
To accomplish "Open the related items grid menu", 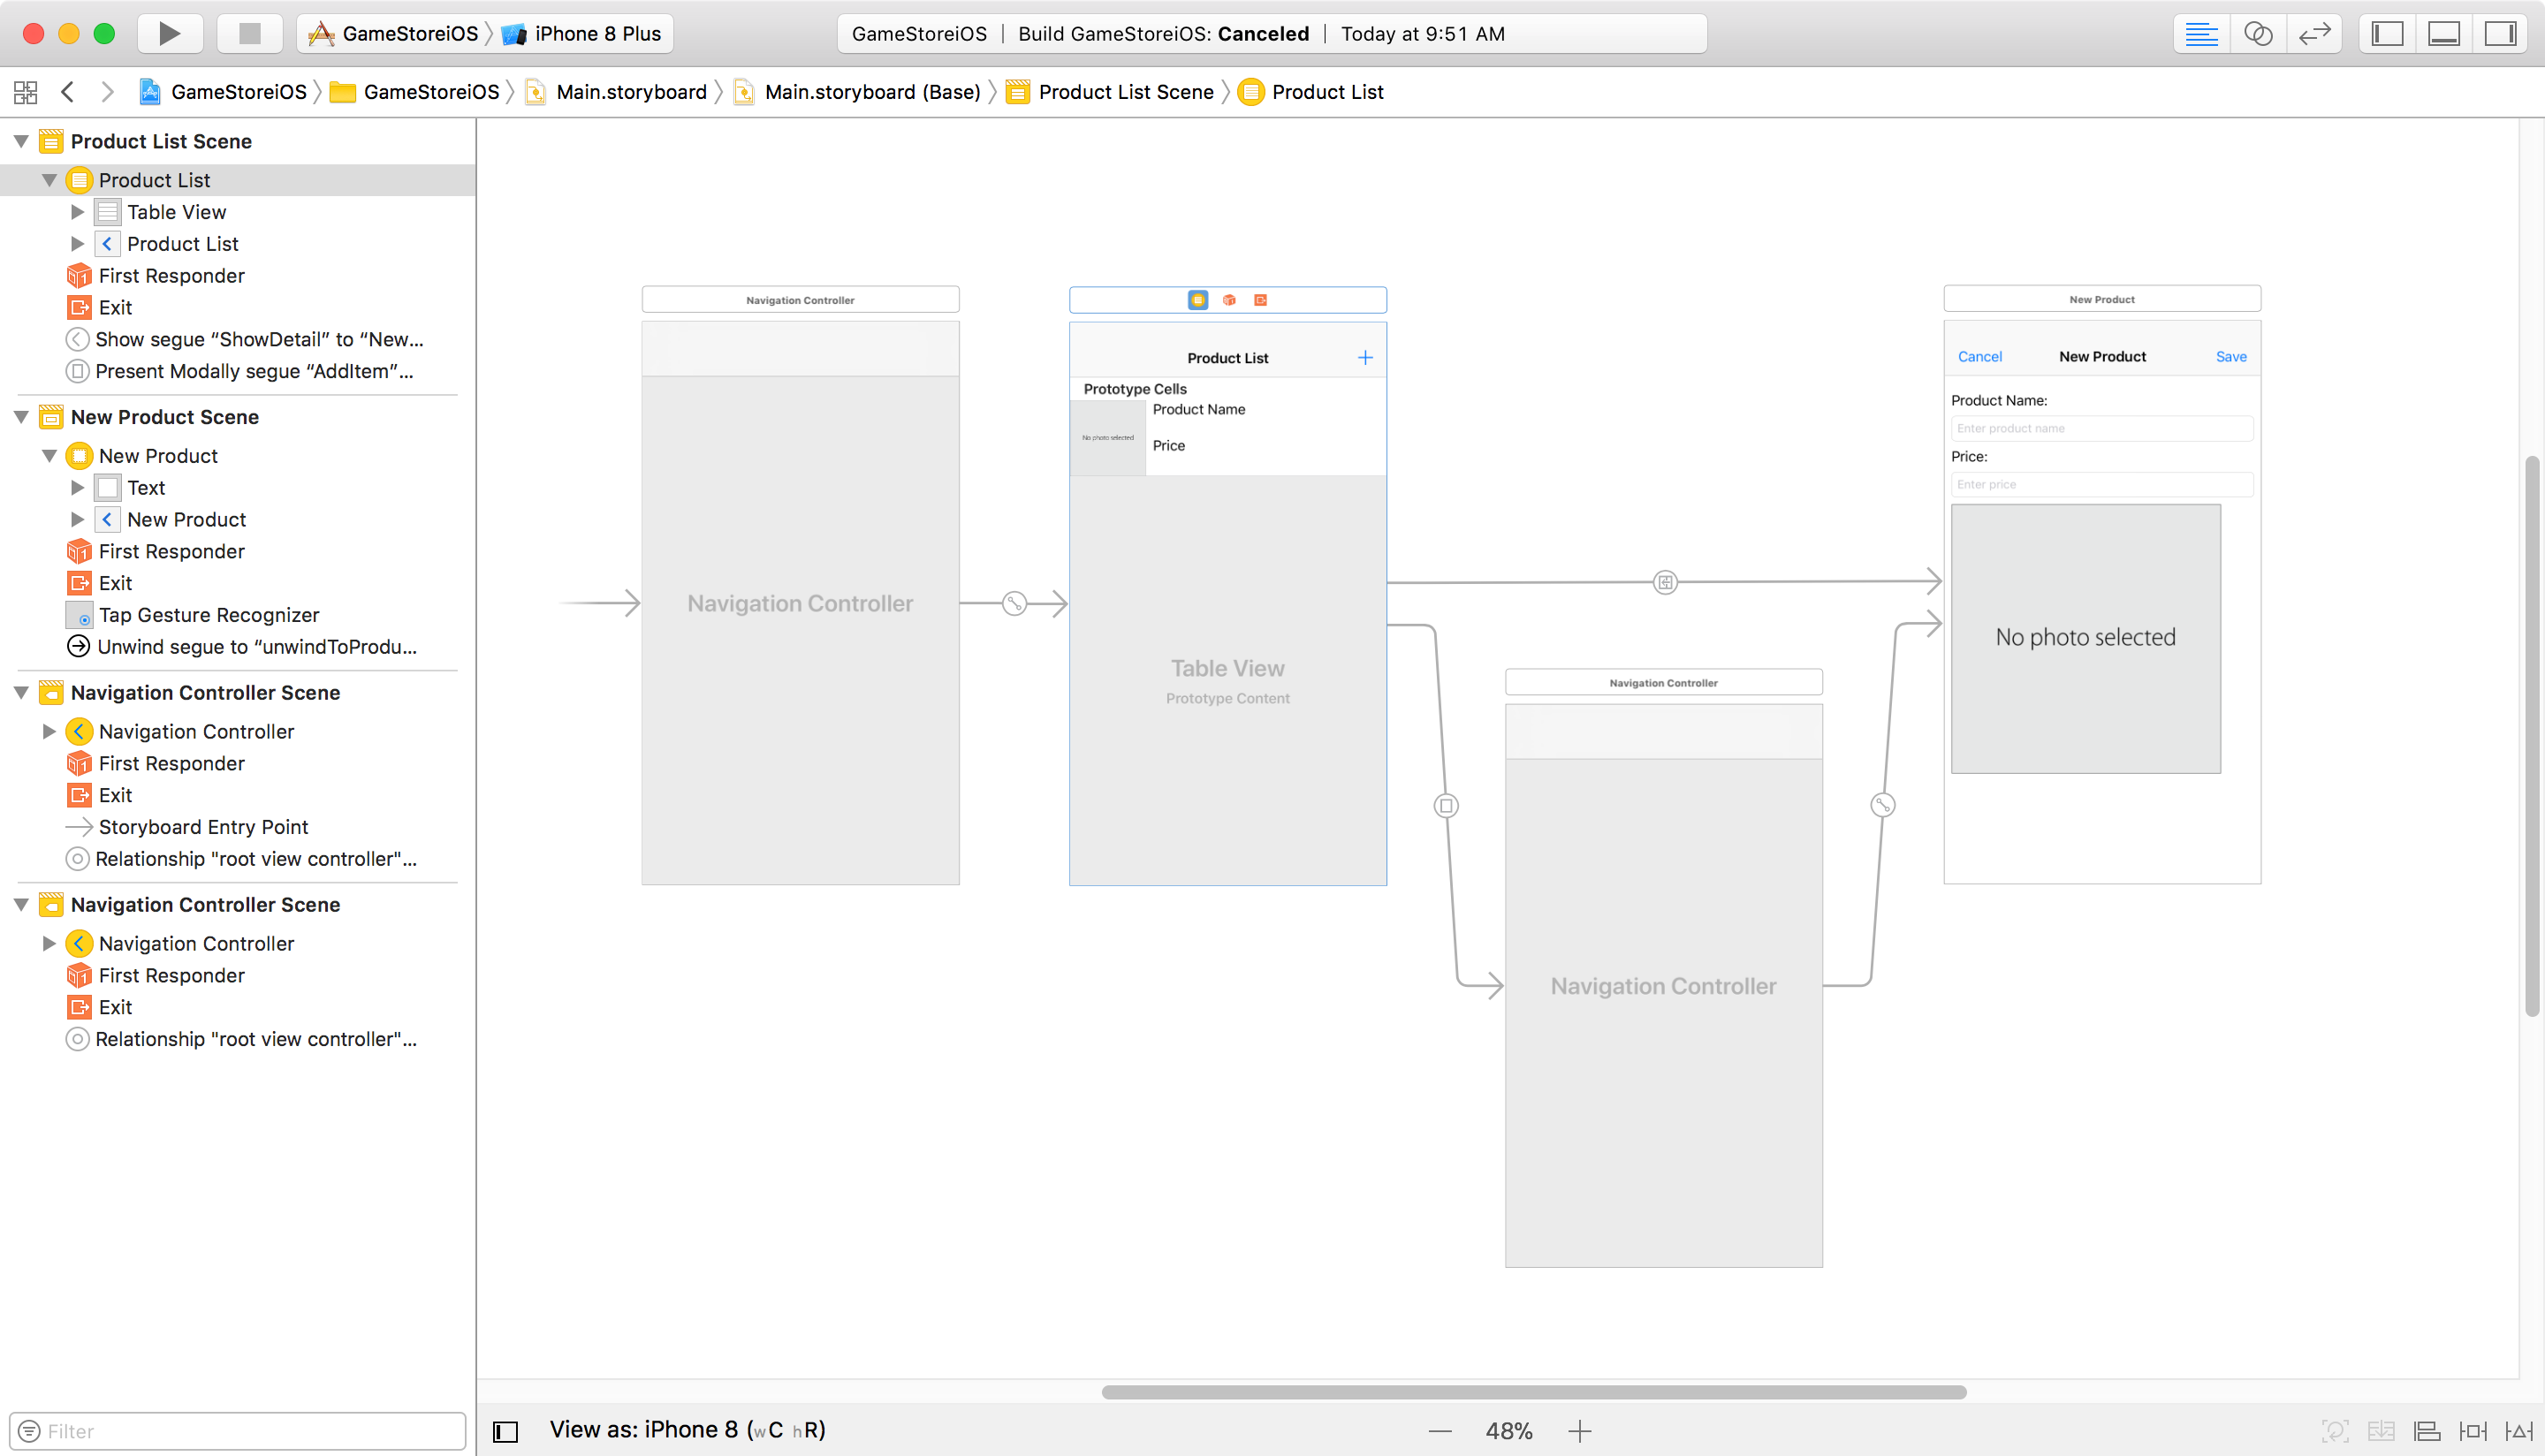I will pyautogui.click(x=26, y=92).
